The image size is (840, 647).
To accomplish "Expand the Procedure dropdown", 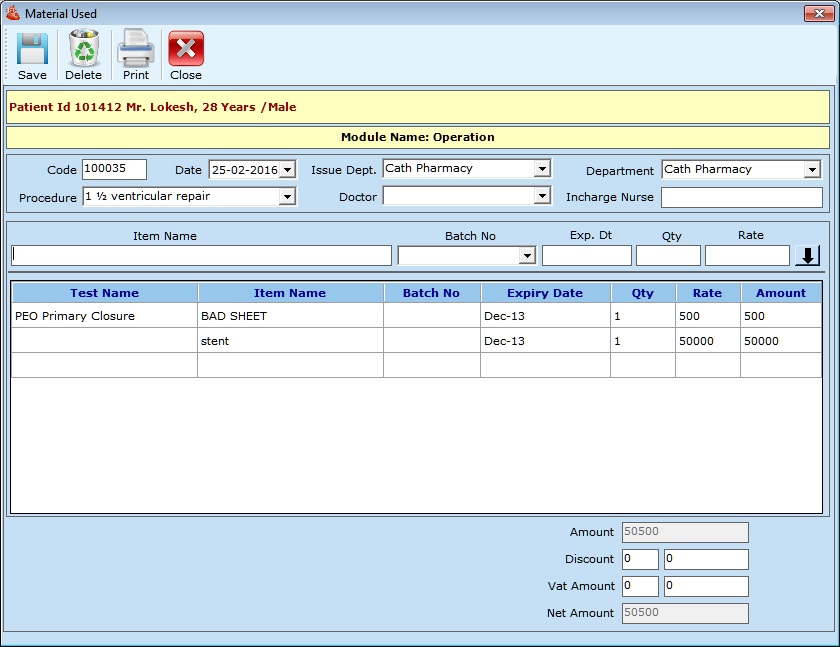I will (x=287, y=197).
